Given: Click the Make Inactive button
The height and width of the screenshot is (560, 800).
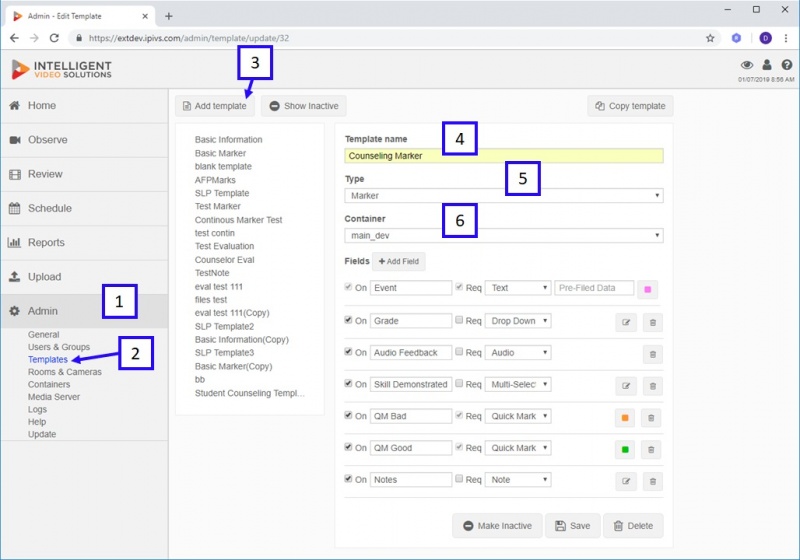Looking at the screenshot, I should pos(497,526).
